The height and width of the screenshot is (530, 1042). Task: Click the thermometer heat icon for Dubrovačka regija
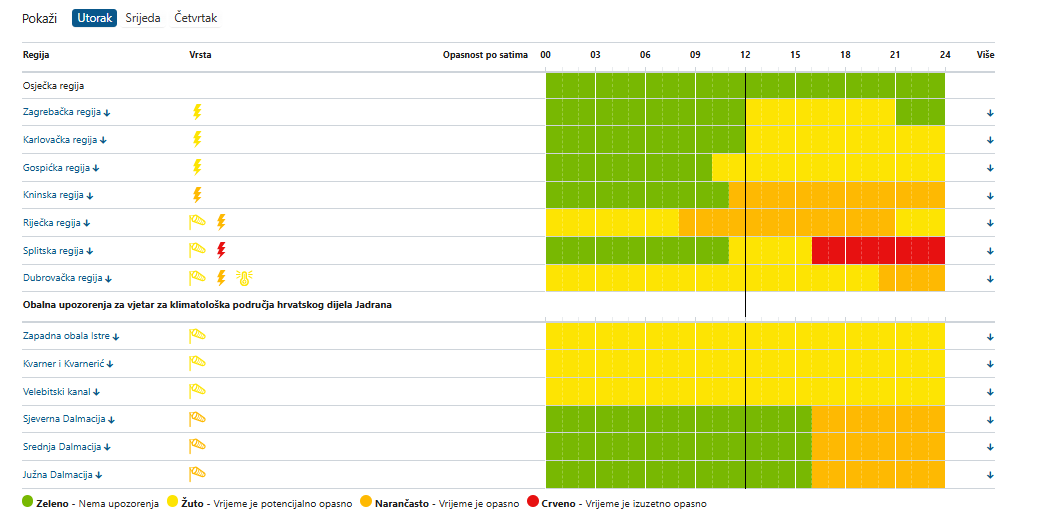(x=245, y=278)
